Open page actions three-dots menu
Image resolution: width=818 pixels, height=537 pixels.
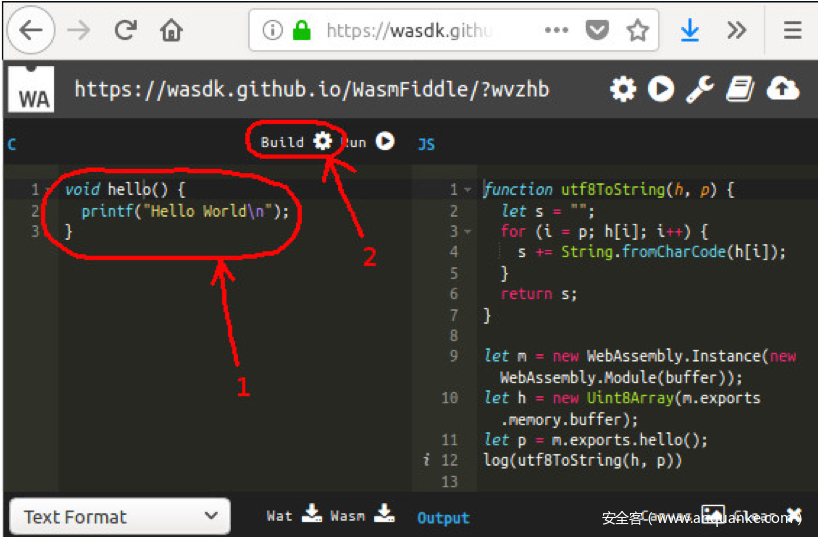tap(556, 30)
